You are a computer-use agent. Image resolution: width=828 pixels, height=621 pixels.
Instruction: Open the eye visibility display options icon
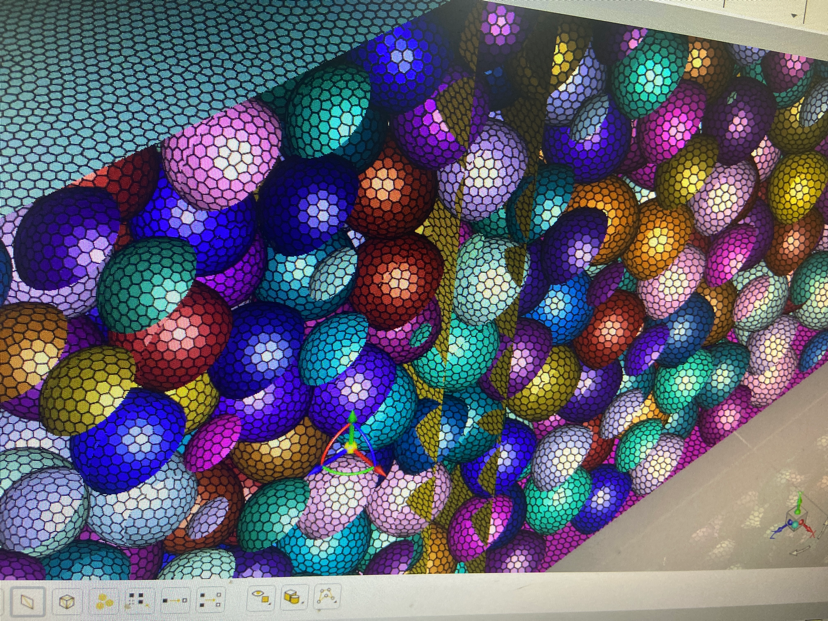point(261,598)
